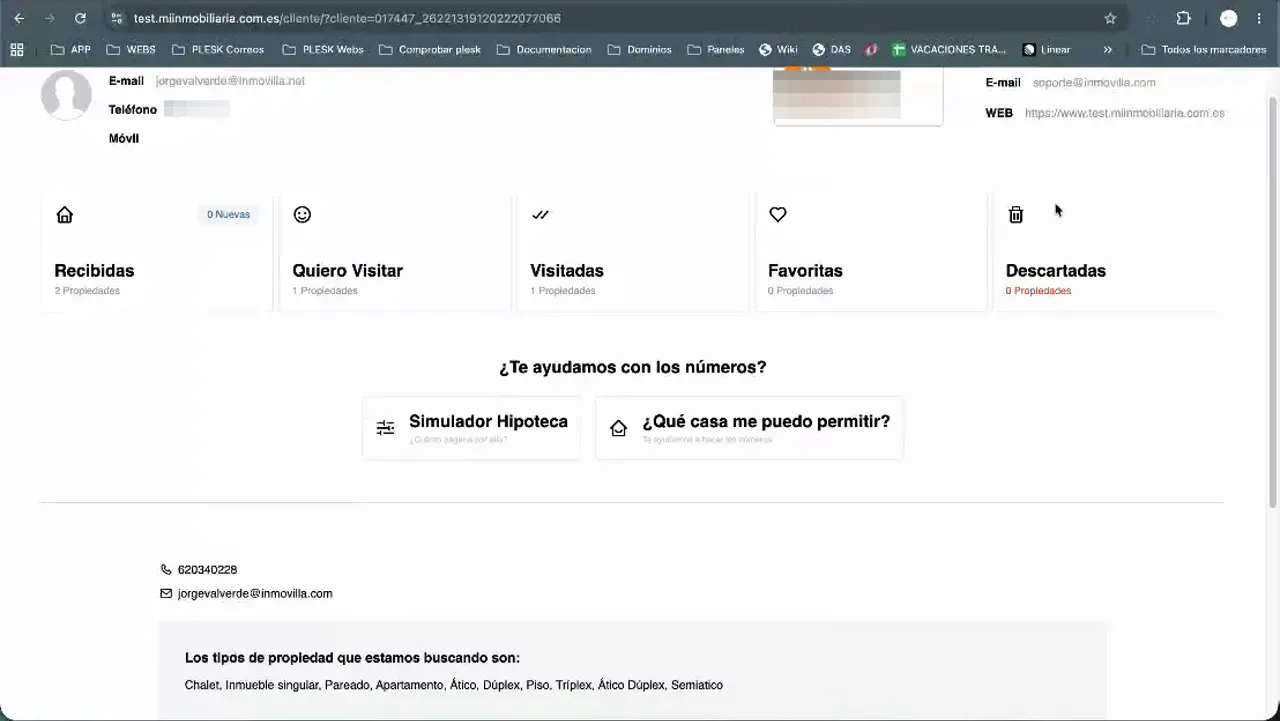1280x721 pixels.
Task: Open the Visitadas properties section
Action: coord(633,252)
